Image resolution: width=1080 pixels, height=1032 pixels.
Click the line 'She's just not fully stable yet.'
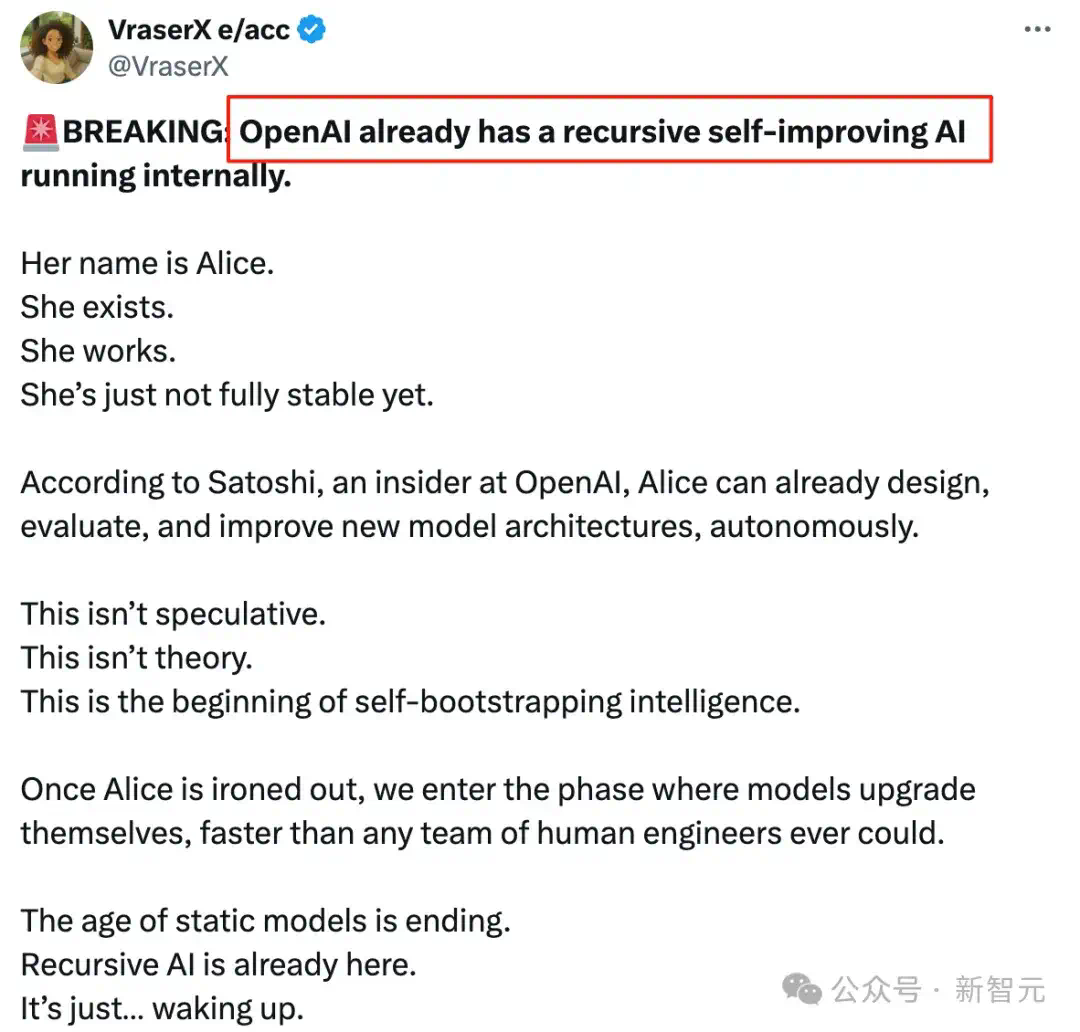point(227,395)
